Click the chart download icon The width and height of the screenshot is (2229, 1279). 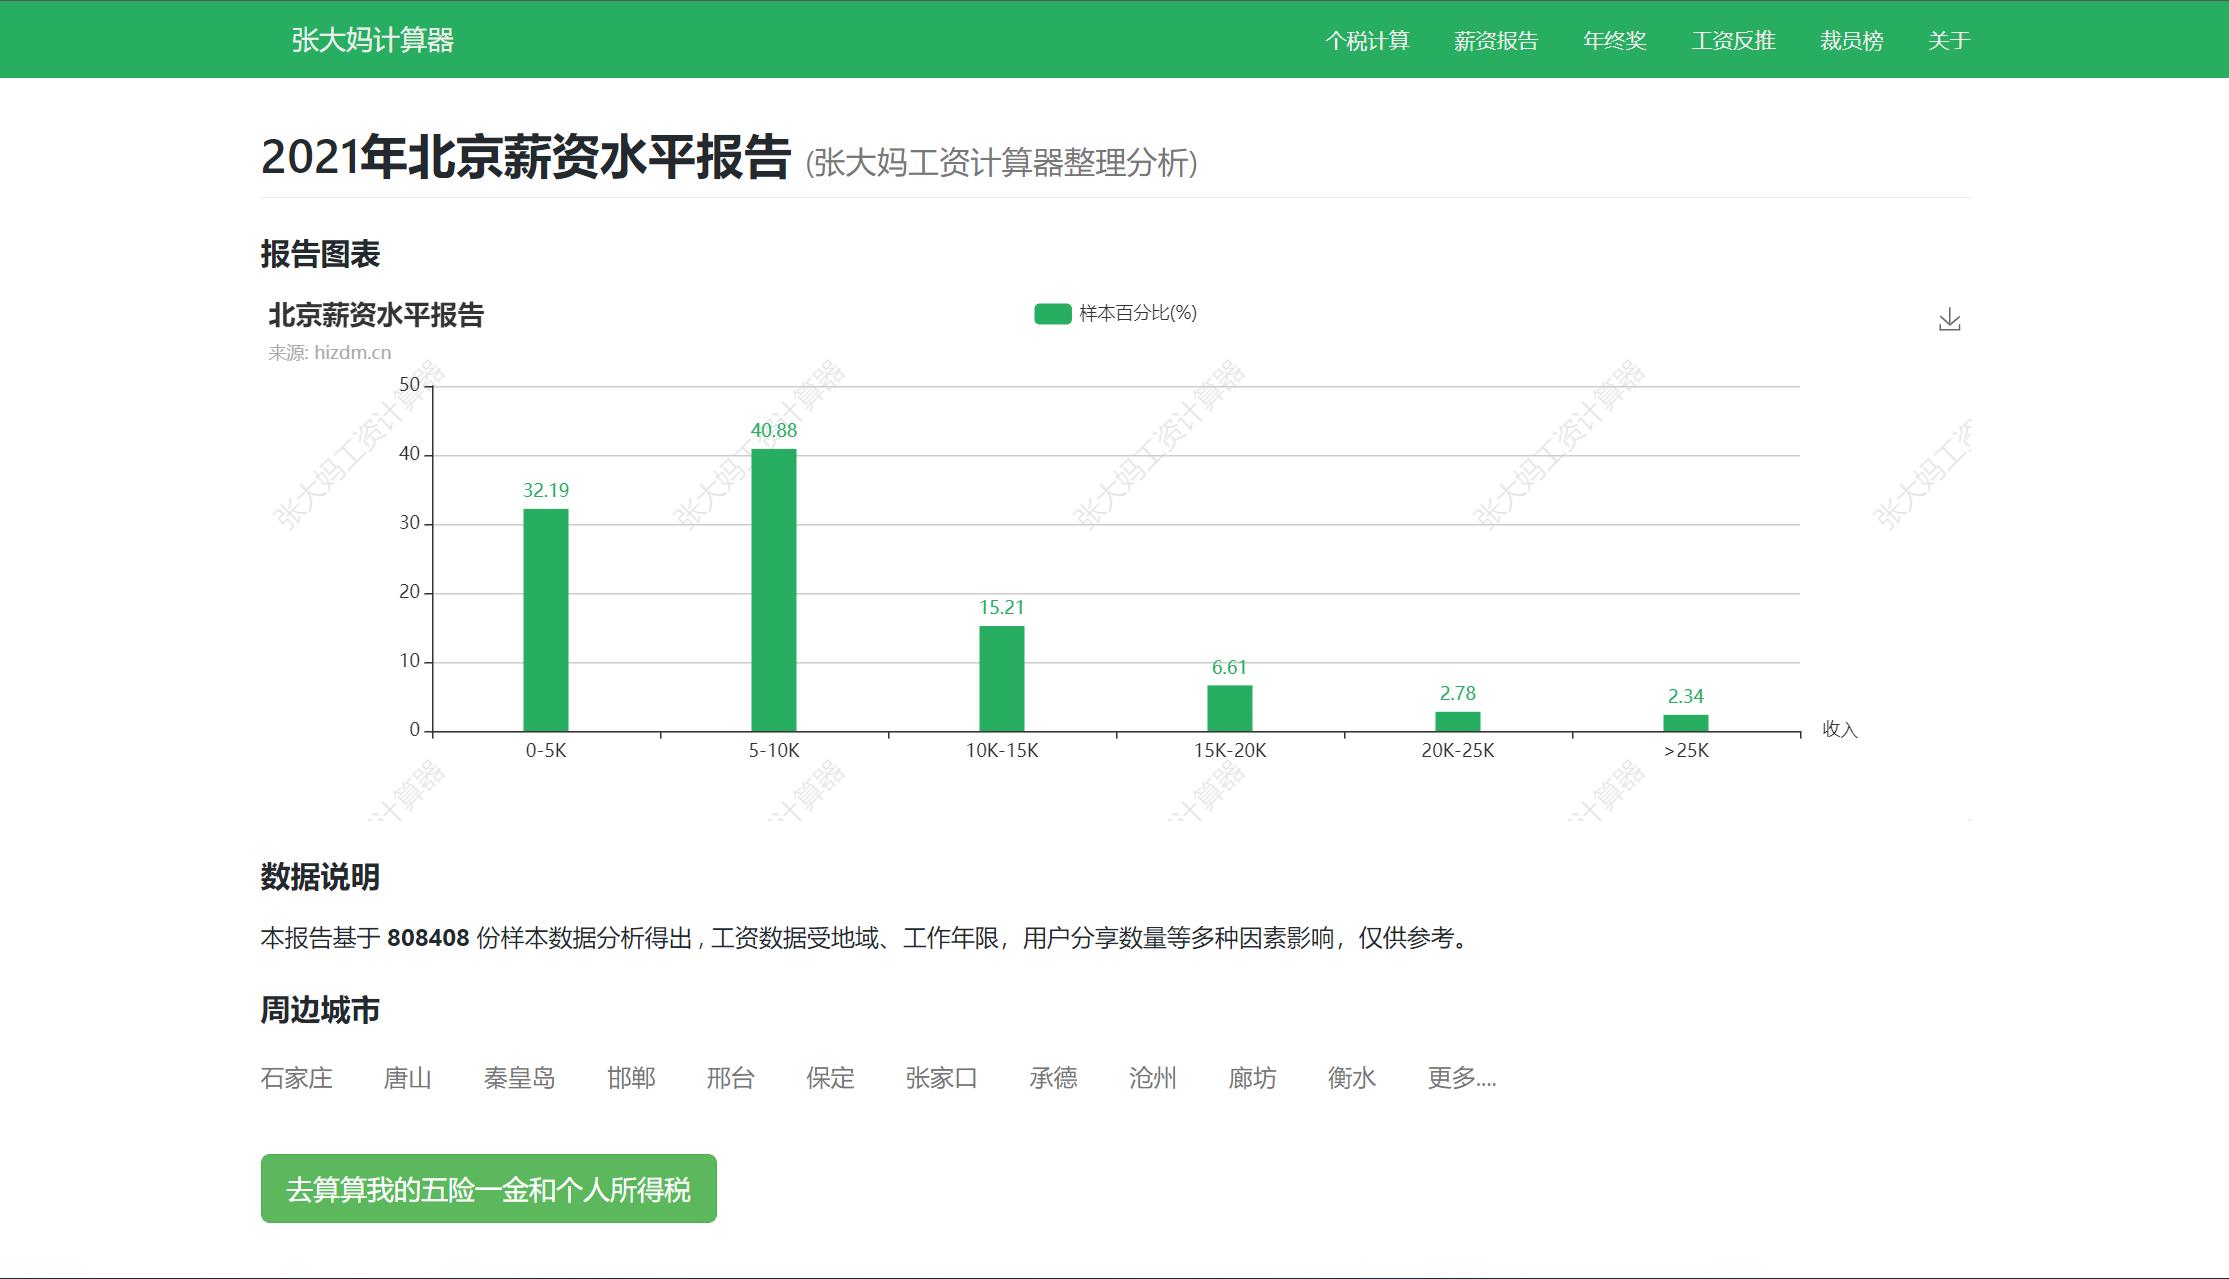tap(1950, 318)
